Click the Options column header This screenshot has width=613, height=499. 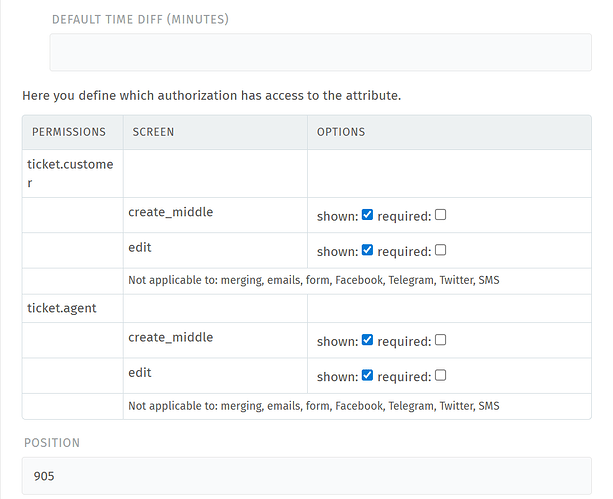click(341, 132)
